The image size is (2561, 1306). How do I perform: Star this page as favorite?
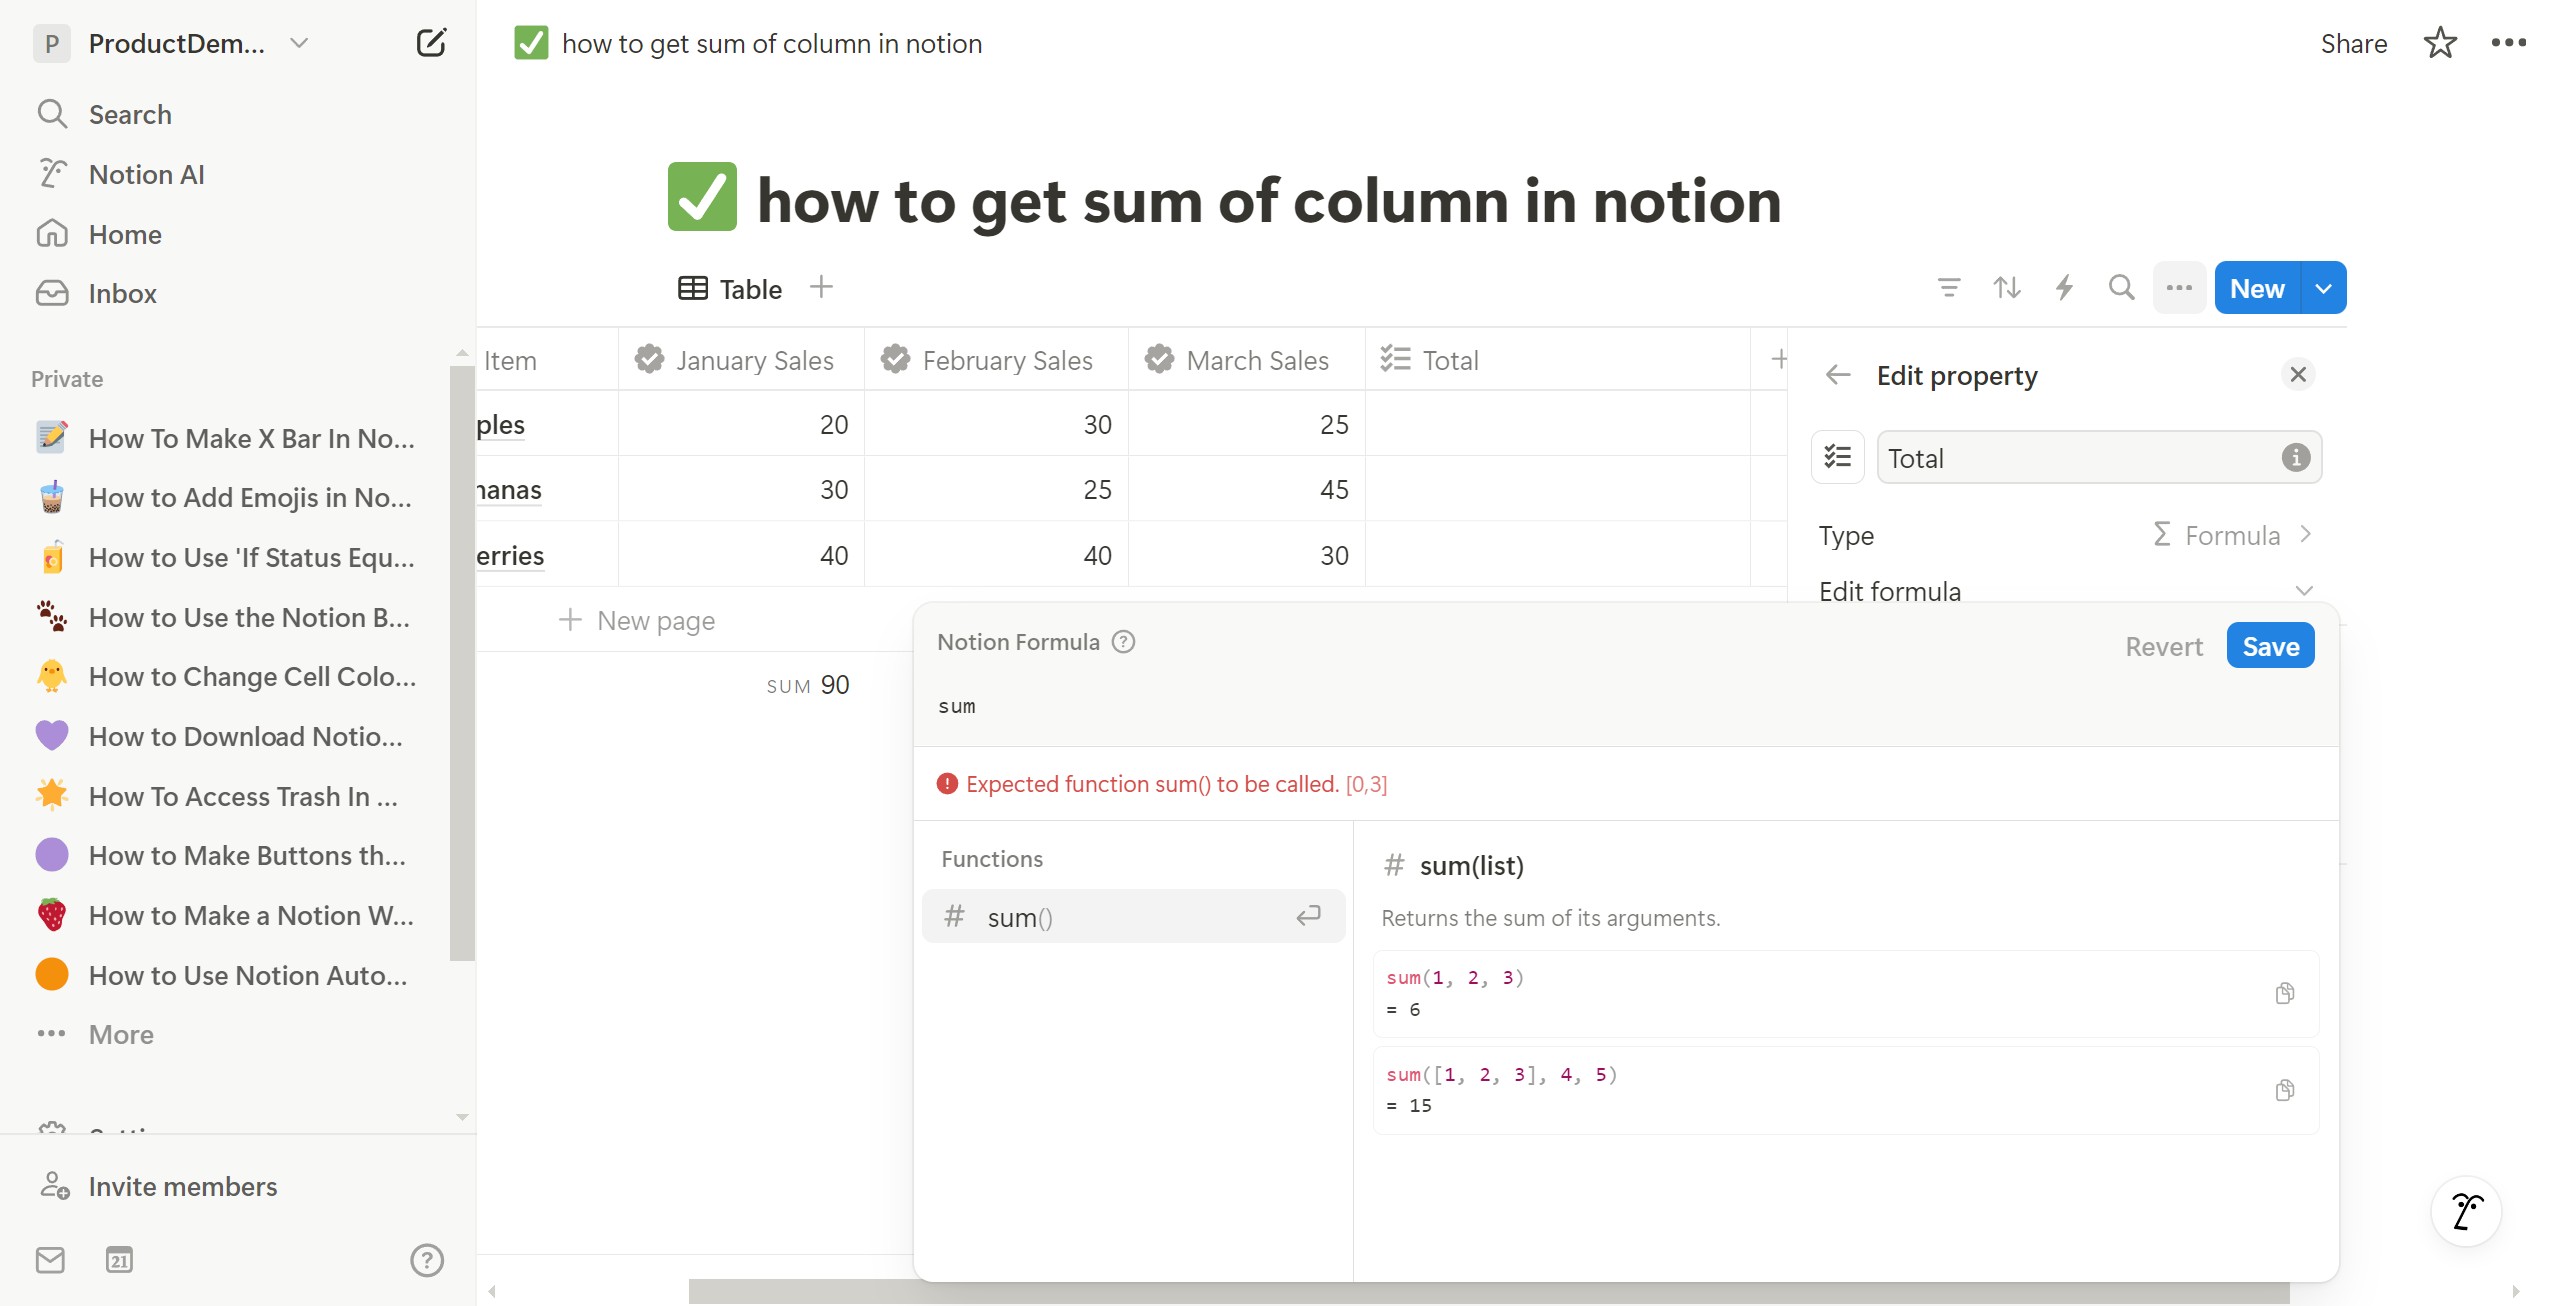click(2440, 43)
